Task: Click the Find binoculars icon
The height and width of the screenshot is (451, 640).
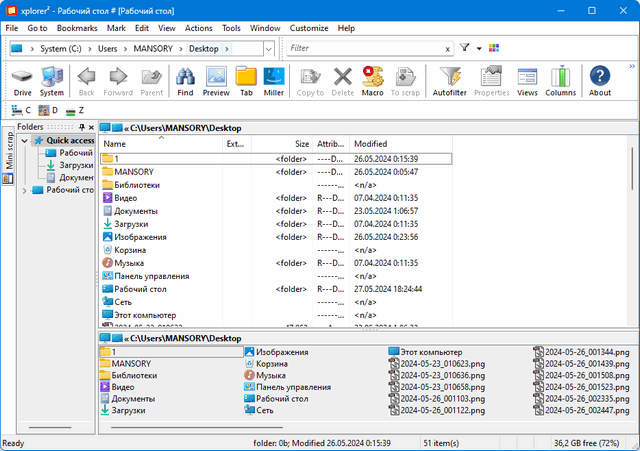Action: [185, 80]
